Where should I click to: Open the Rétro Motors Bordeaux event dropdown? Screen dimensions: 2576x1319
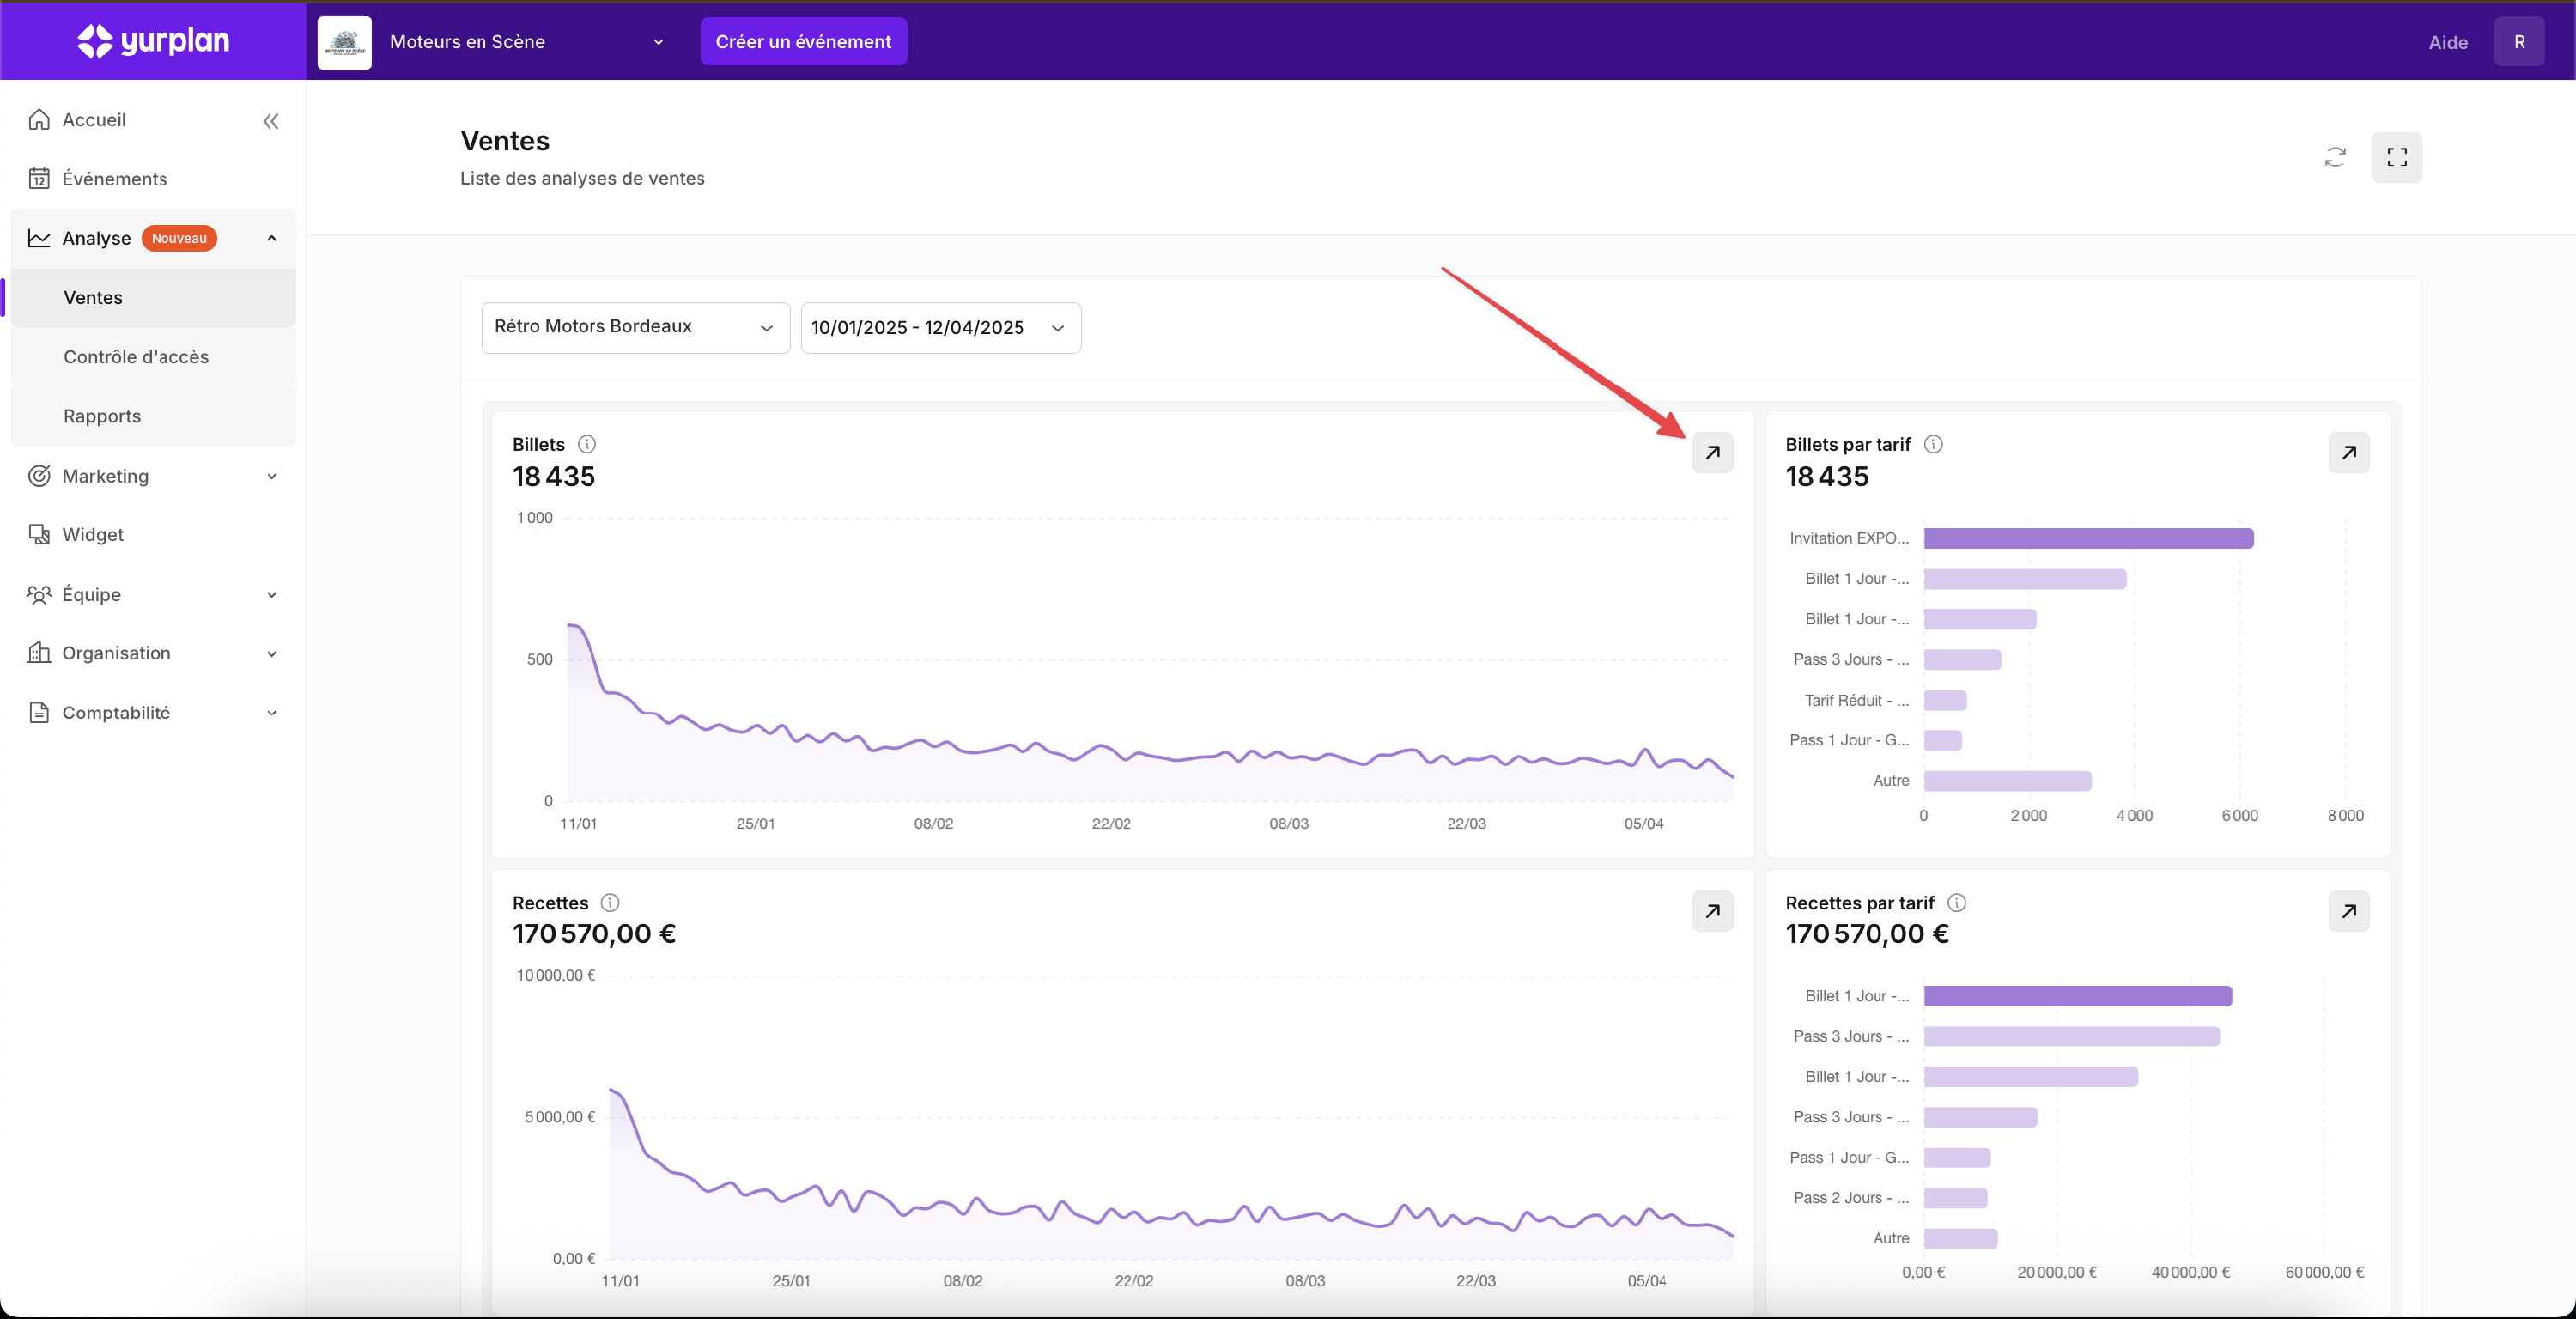point(635,327)
